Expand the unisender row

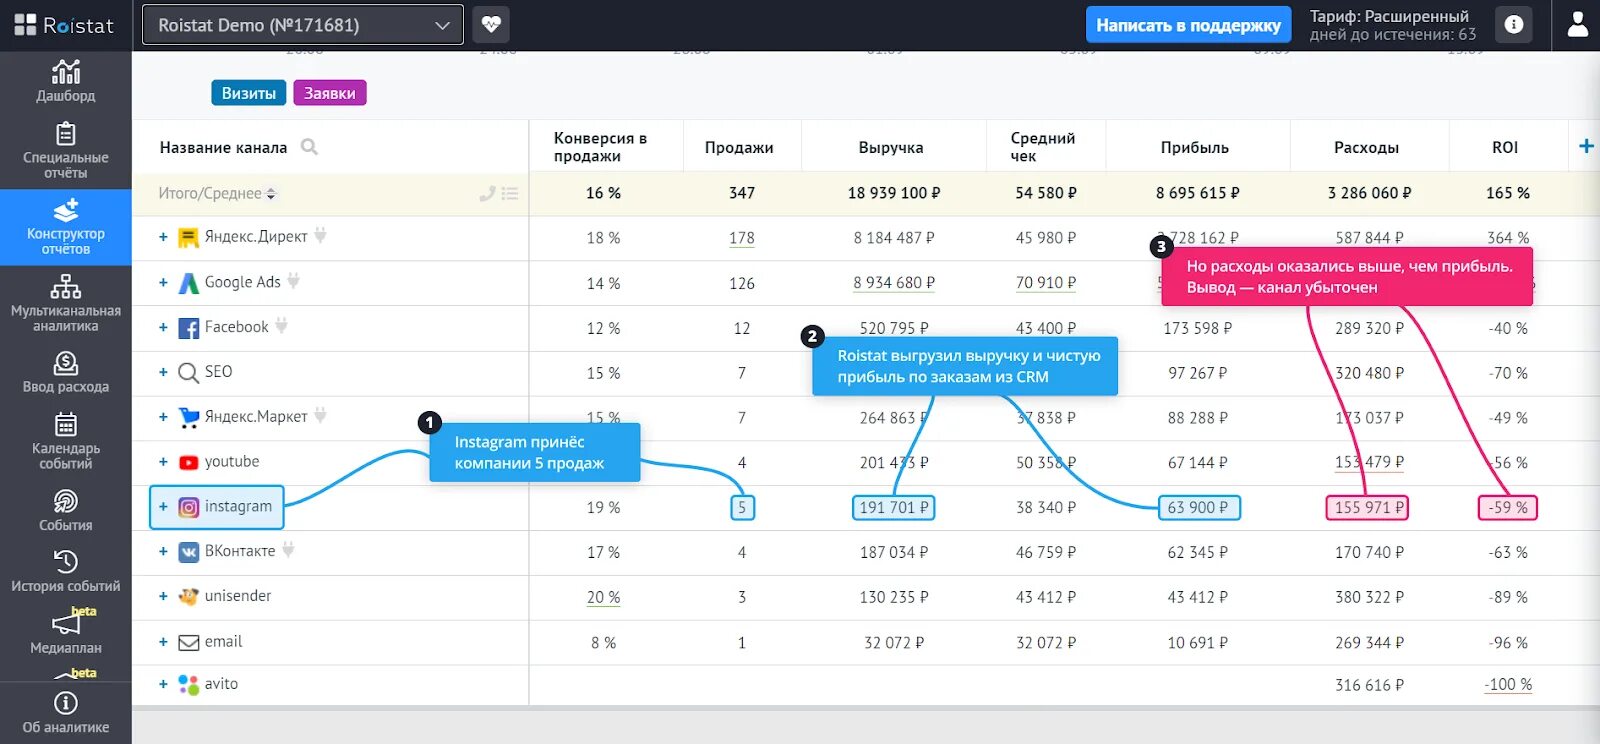pyautogui.click(x=163, y=596)
